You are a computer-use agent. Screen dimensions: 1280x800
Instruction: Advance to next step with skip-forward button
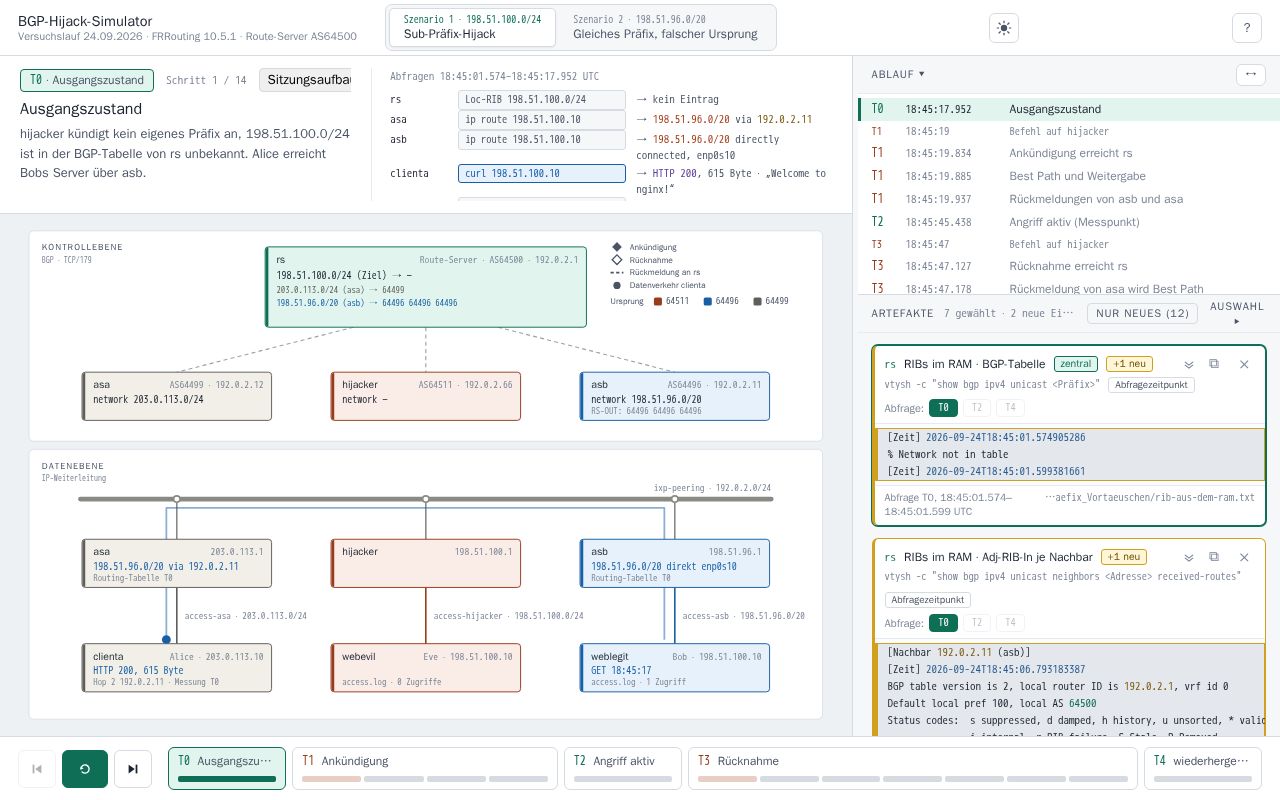pos(133,769)
